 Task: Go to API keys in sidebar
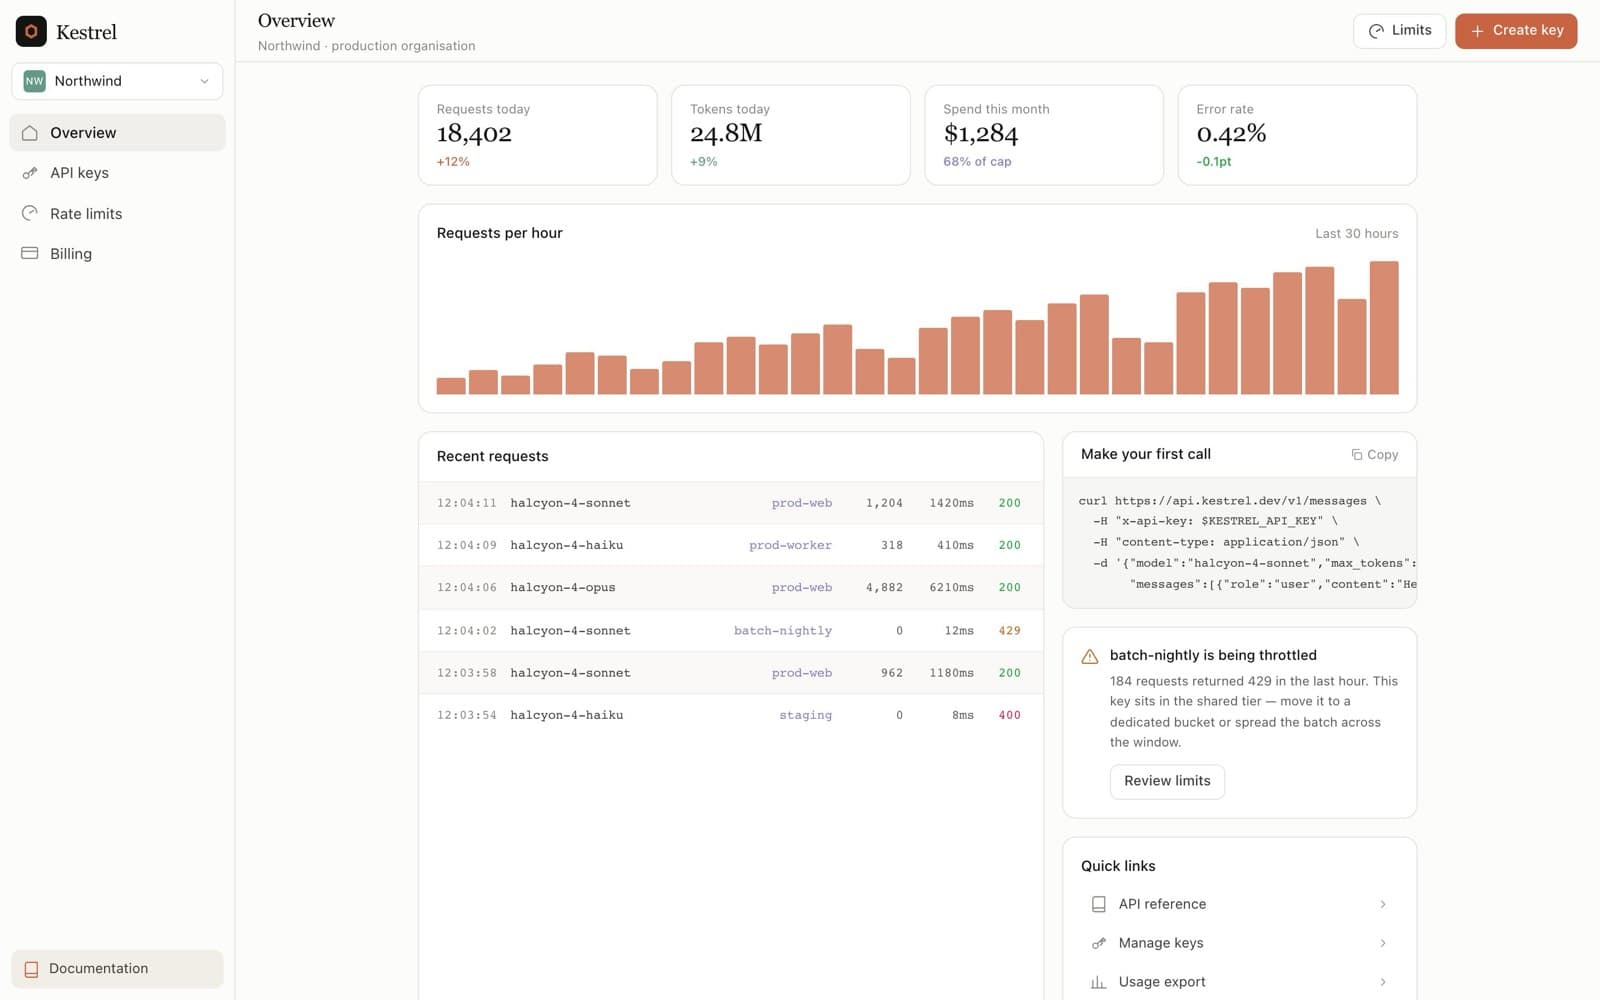(x=117, y=173)
